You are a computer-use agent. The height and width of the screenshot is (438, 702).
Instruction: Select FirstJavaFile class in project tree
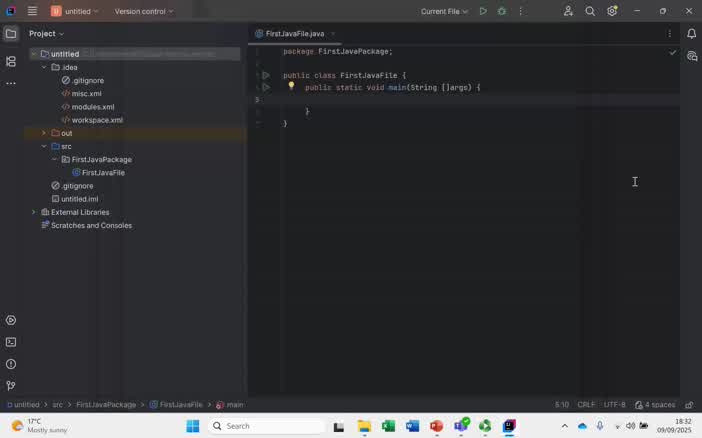(x=98, y=172)
